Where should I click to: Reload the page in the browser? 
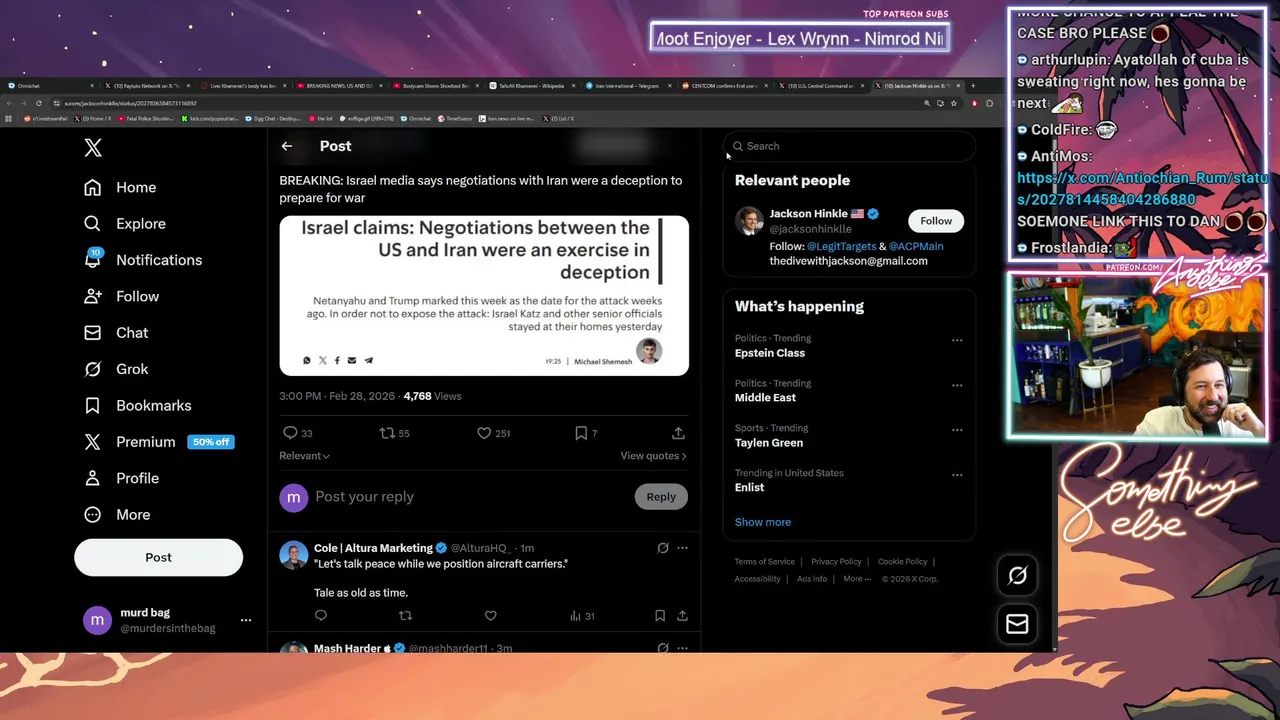[39, 103]
